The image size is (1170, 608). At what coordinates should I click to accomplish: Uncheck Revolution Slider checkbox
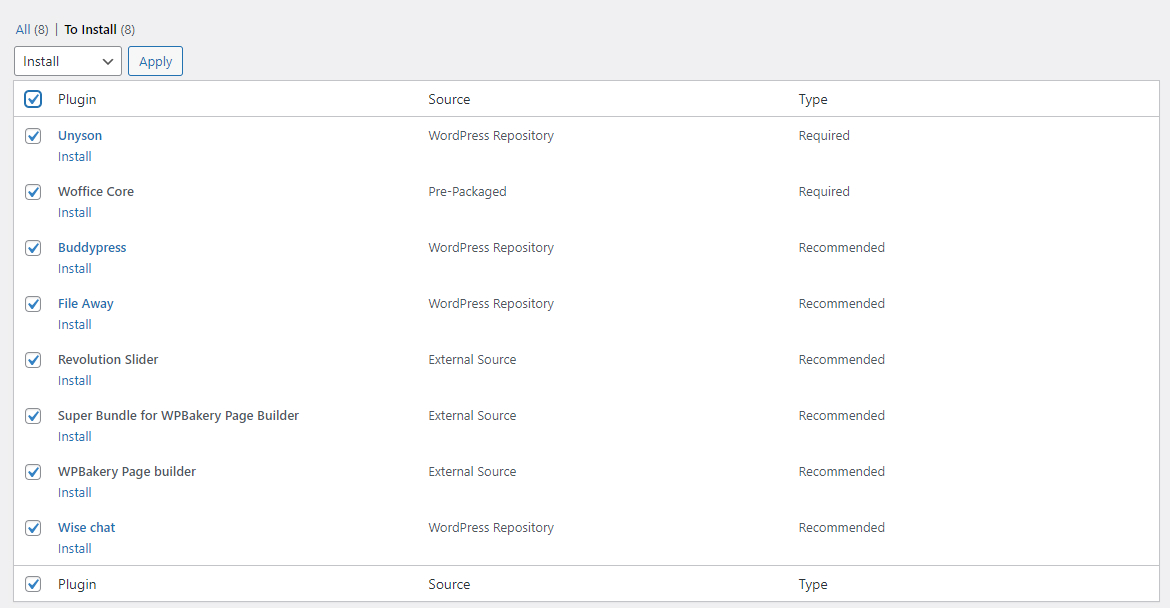[x=33, y=360]
